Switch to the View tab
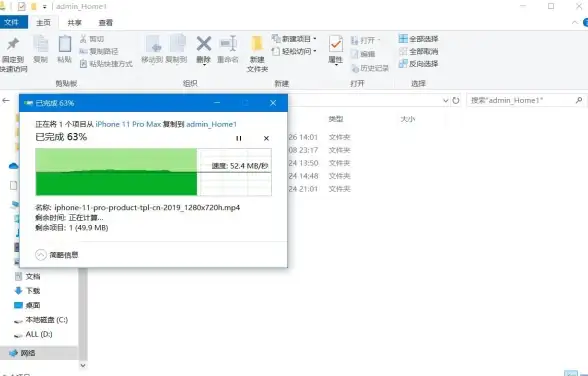This screenshot has width=588, height=376. point(105,22)
